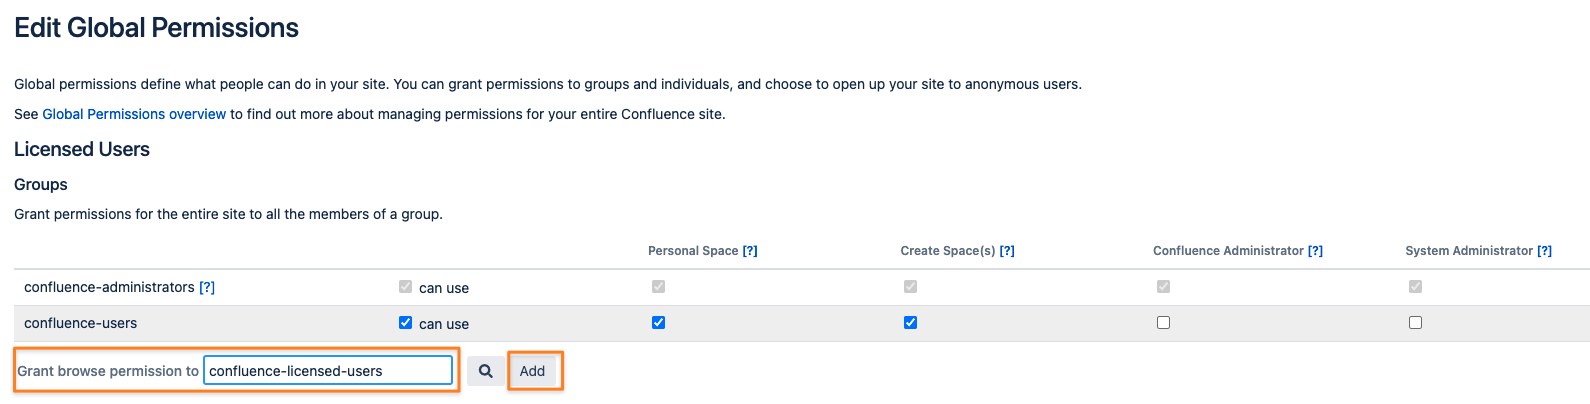Enable System Administrator for confluence-users

pyautogui.click(x=1415, y=322)
